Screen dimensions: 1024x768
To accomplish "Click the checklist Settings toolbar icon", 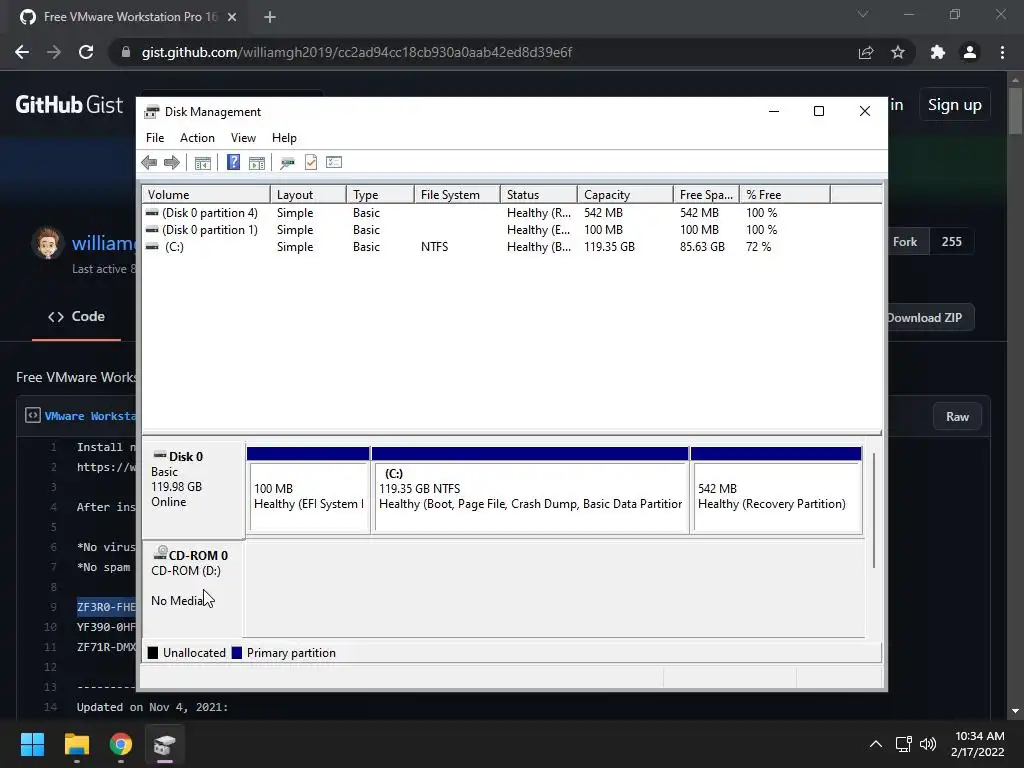I will (334, 162).
